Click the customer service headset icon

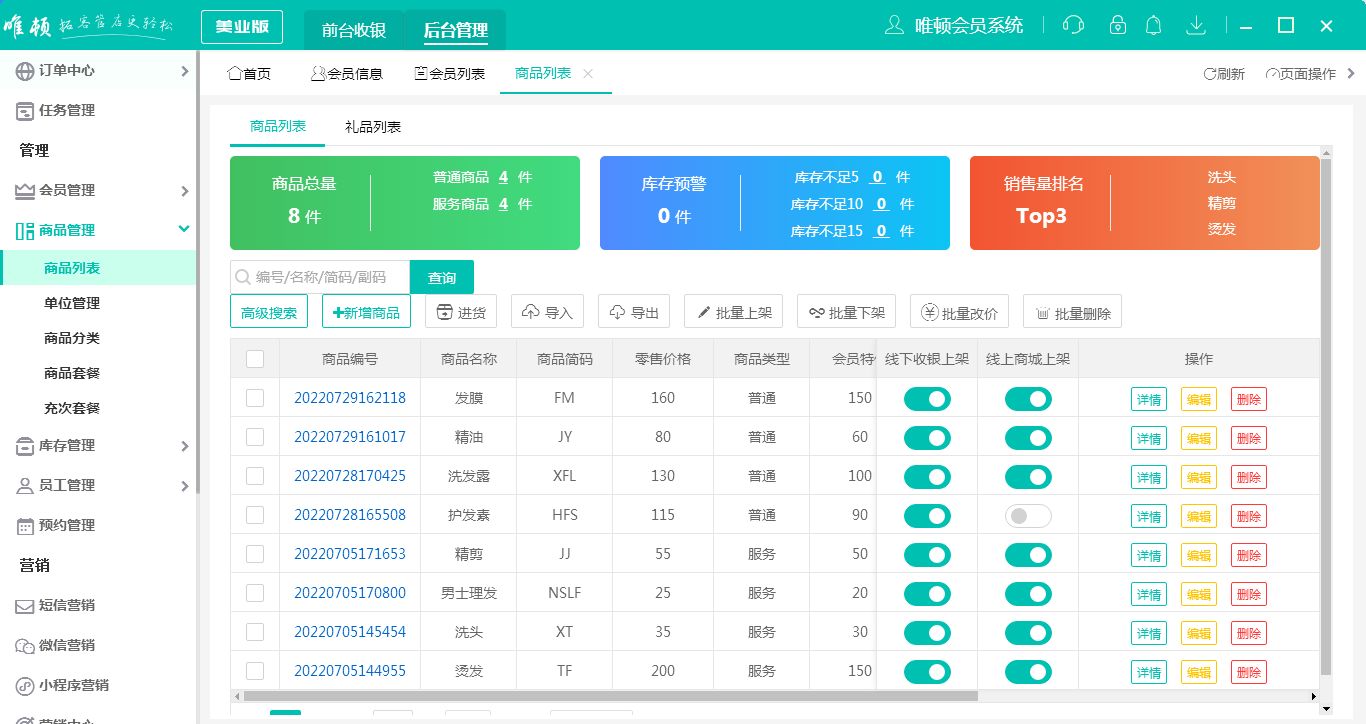point(1074,25)
